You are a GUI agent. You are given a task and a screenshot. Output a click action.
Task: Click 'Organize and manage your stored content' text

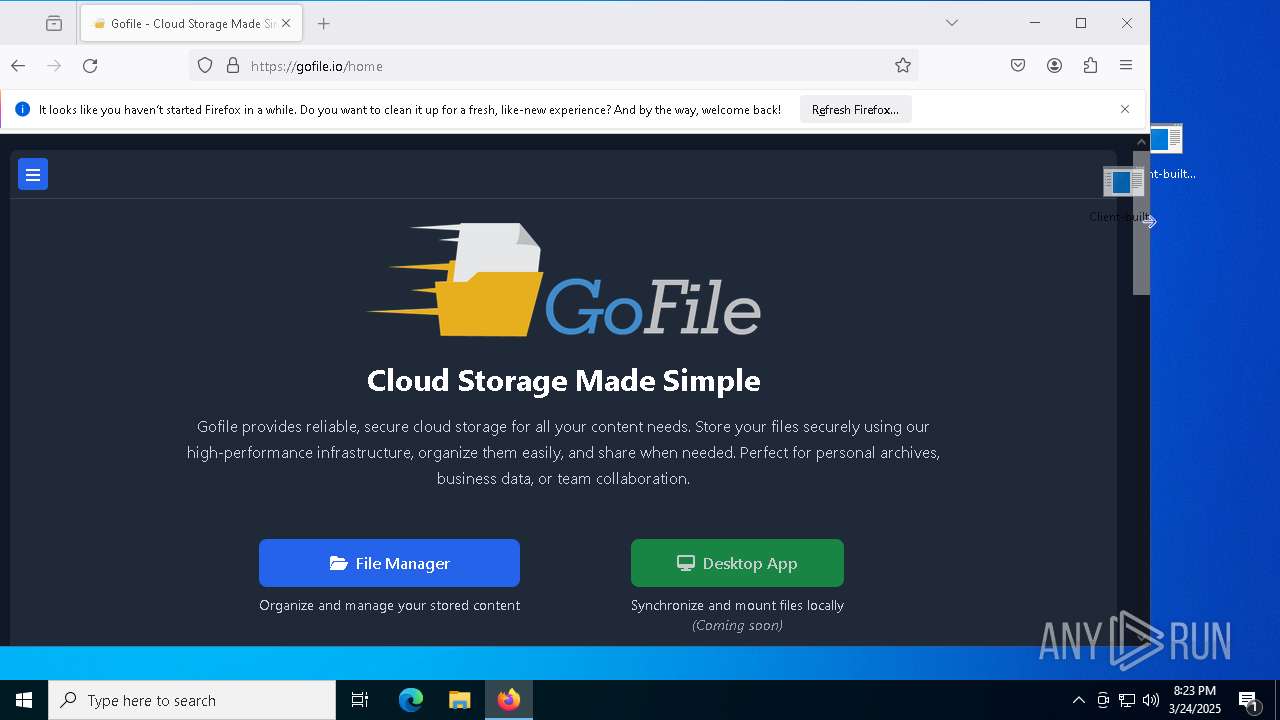tap(389, 605)
